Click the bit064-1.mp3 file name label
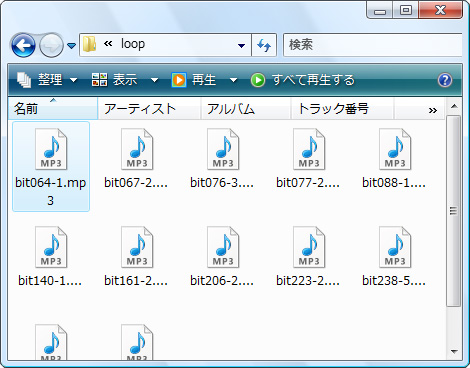The height and width of the screenshot is (368, 470). 51,192
